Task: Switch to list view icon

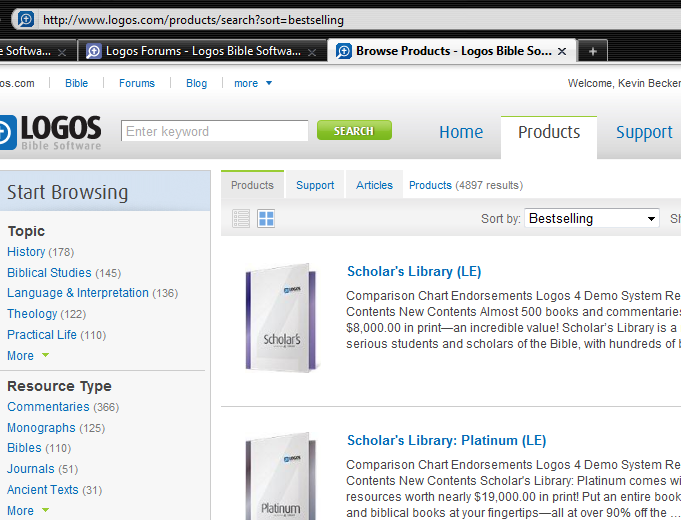Action: tap(241, 219)
